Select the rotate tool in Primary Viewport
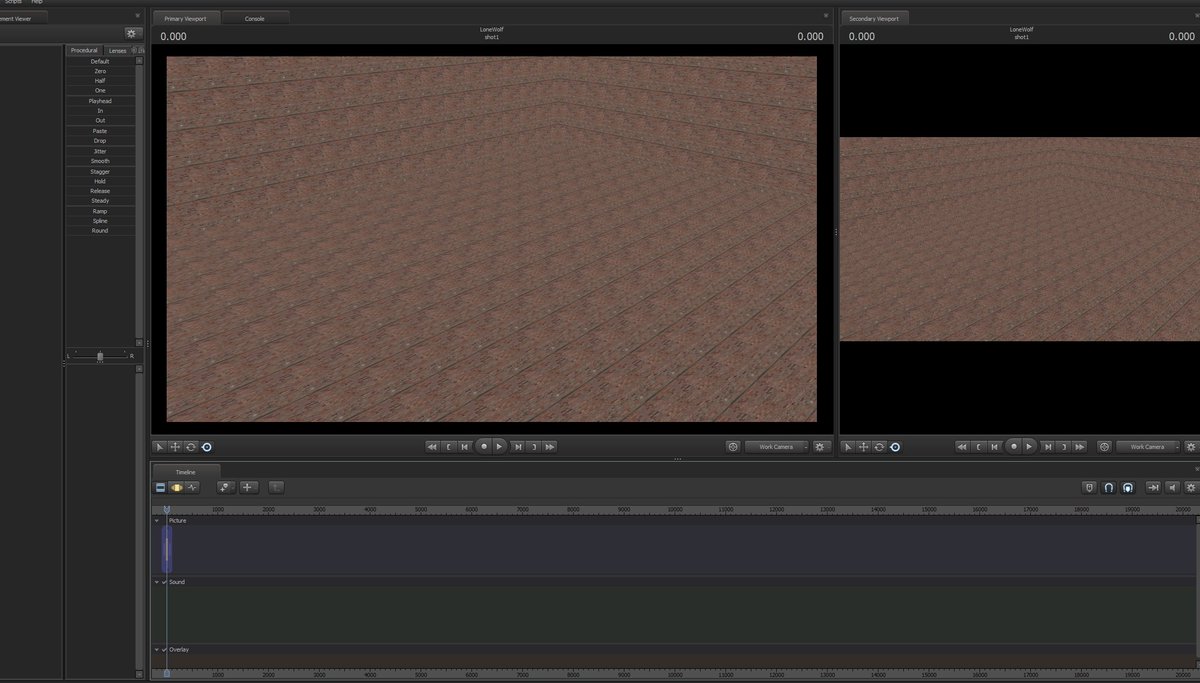The height and width of the screenshot is (683, 1200). (190, 447)
